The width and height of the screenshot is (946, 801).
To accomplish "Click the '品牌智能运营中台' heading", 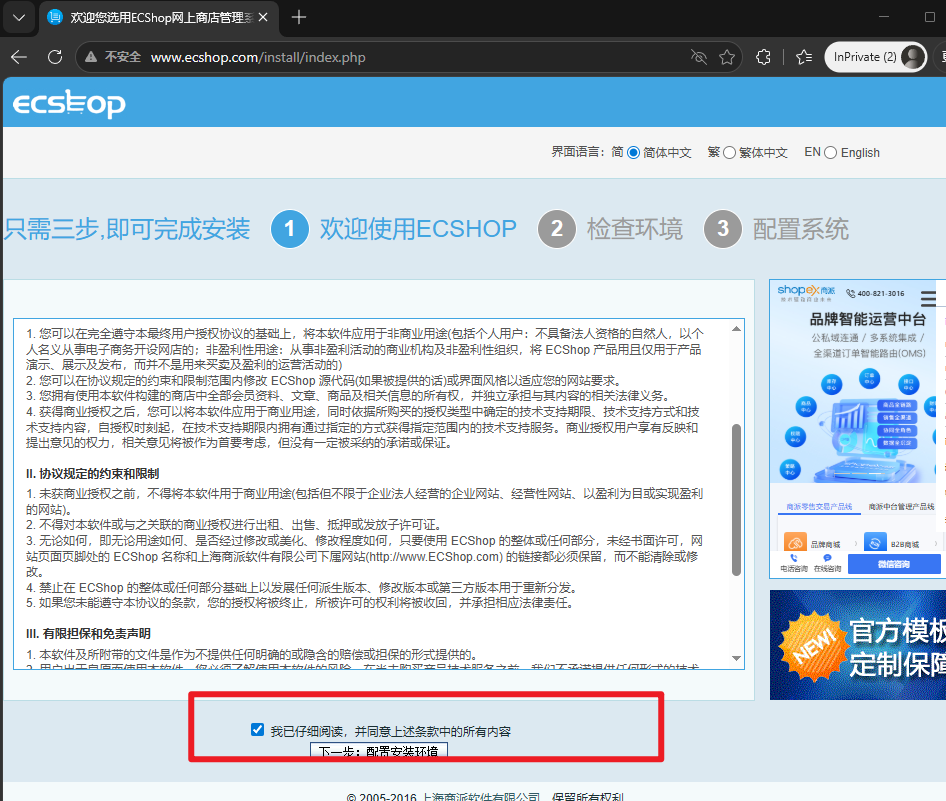I will pos(868,319).
